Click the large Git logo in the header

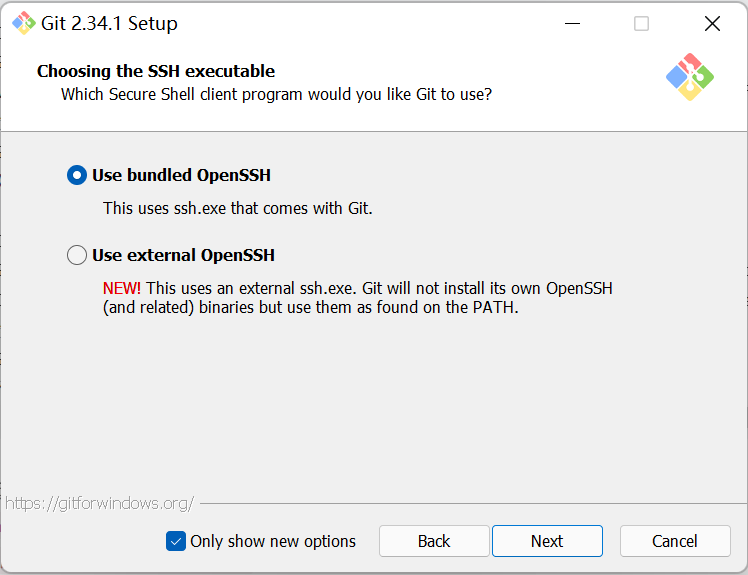690,77
